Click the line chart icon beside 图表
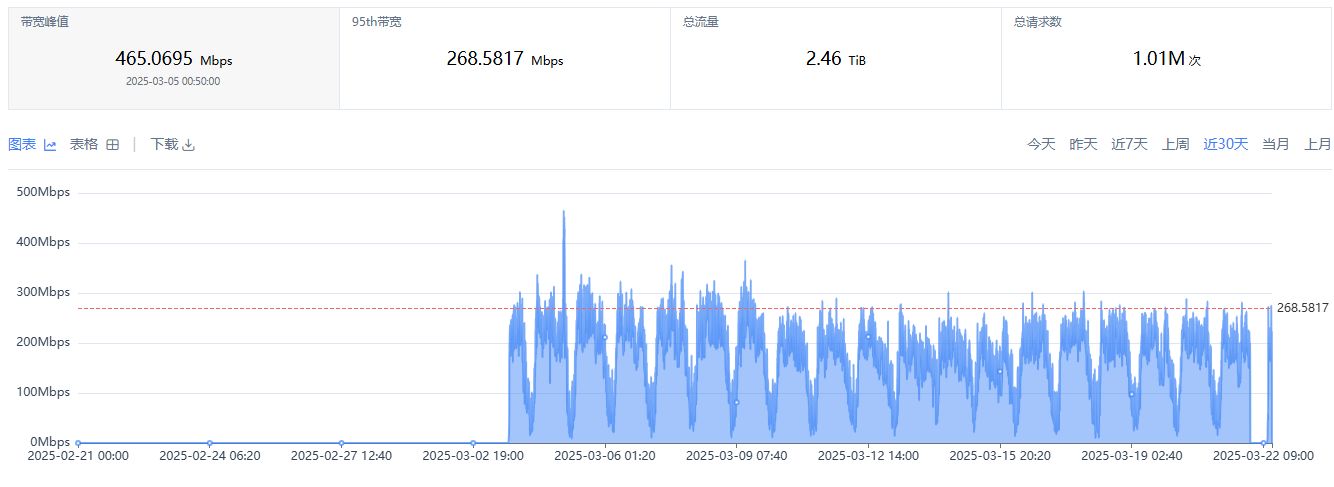 pos(50,145)
